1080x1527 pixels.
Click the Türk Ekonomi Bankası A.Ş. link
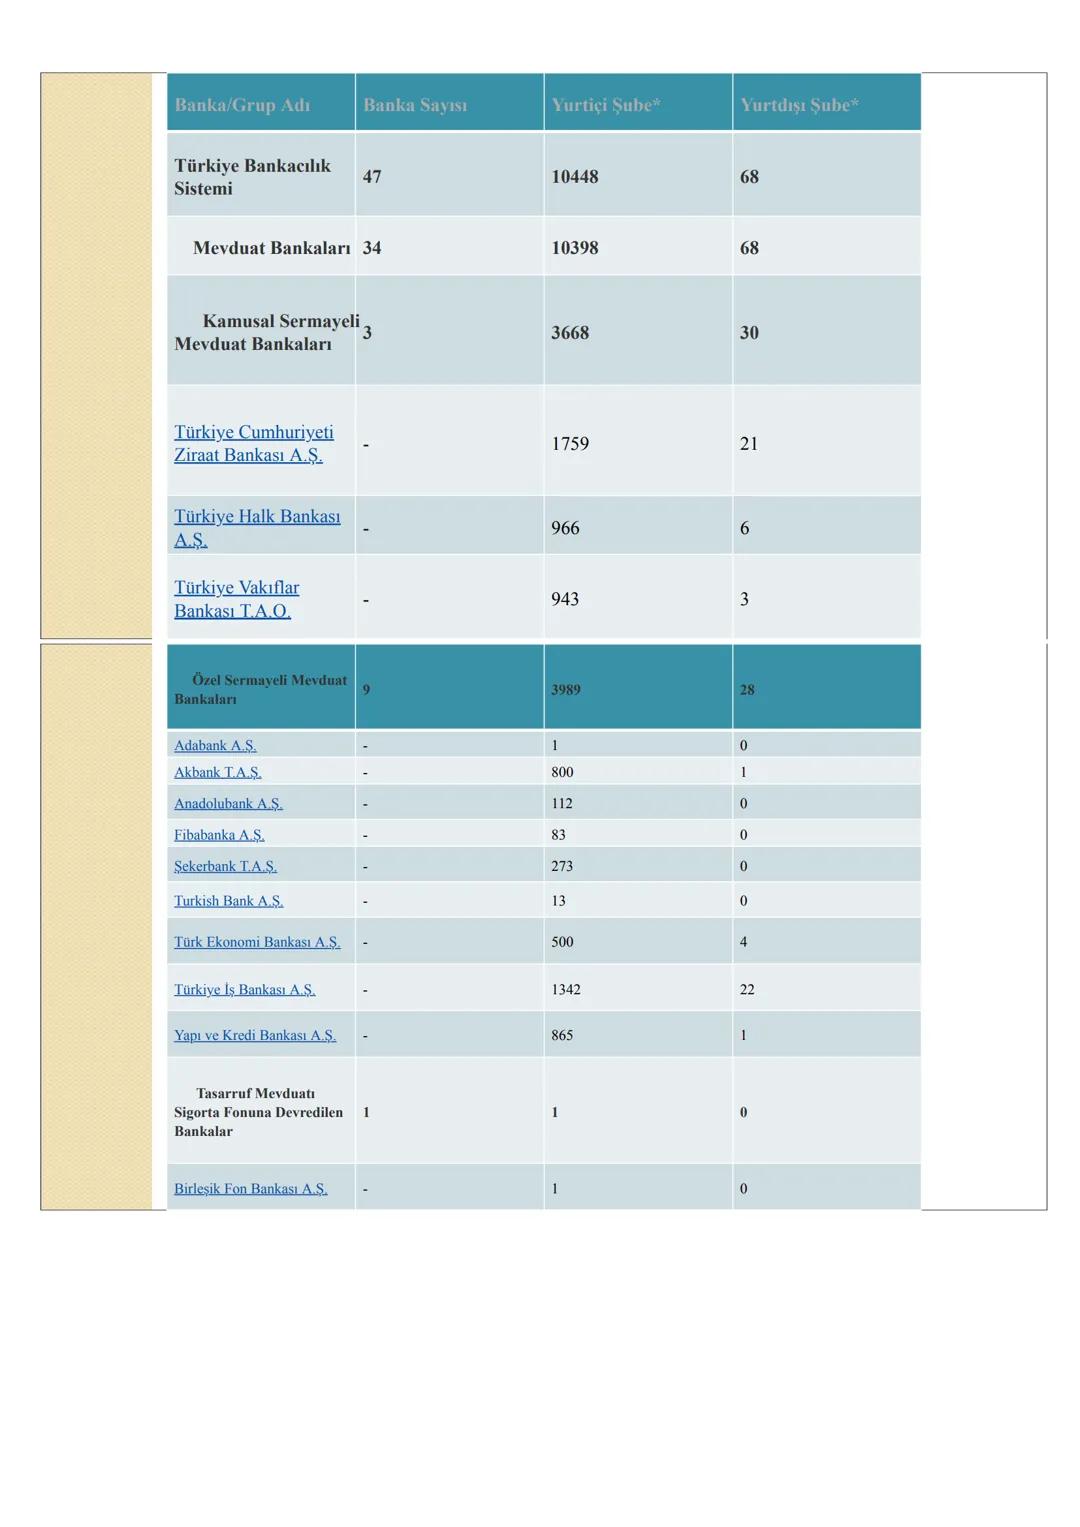pyautogui.click(x=257, y=942)
